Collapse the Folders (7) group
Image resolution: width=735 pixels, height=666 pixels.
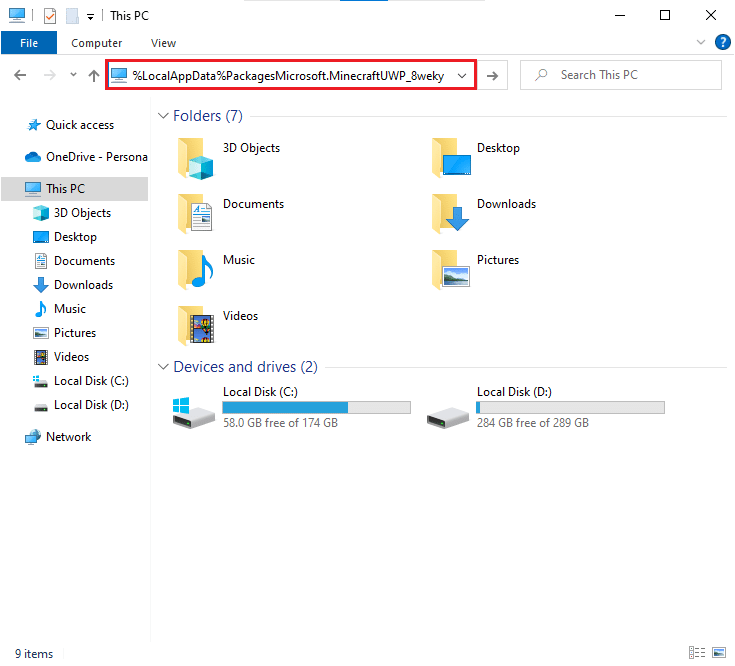coord(163,116)
